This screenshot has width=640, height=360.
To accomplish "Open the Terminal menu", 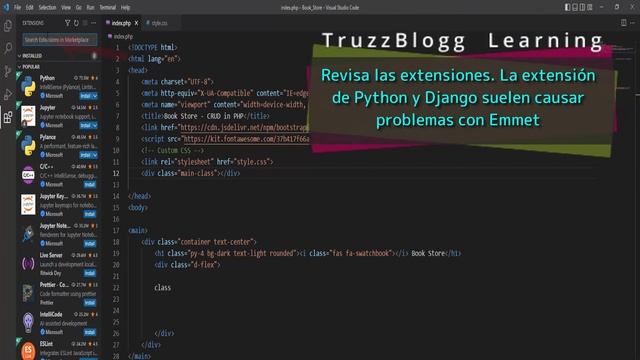I will tap(108, 7).
